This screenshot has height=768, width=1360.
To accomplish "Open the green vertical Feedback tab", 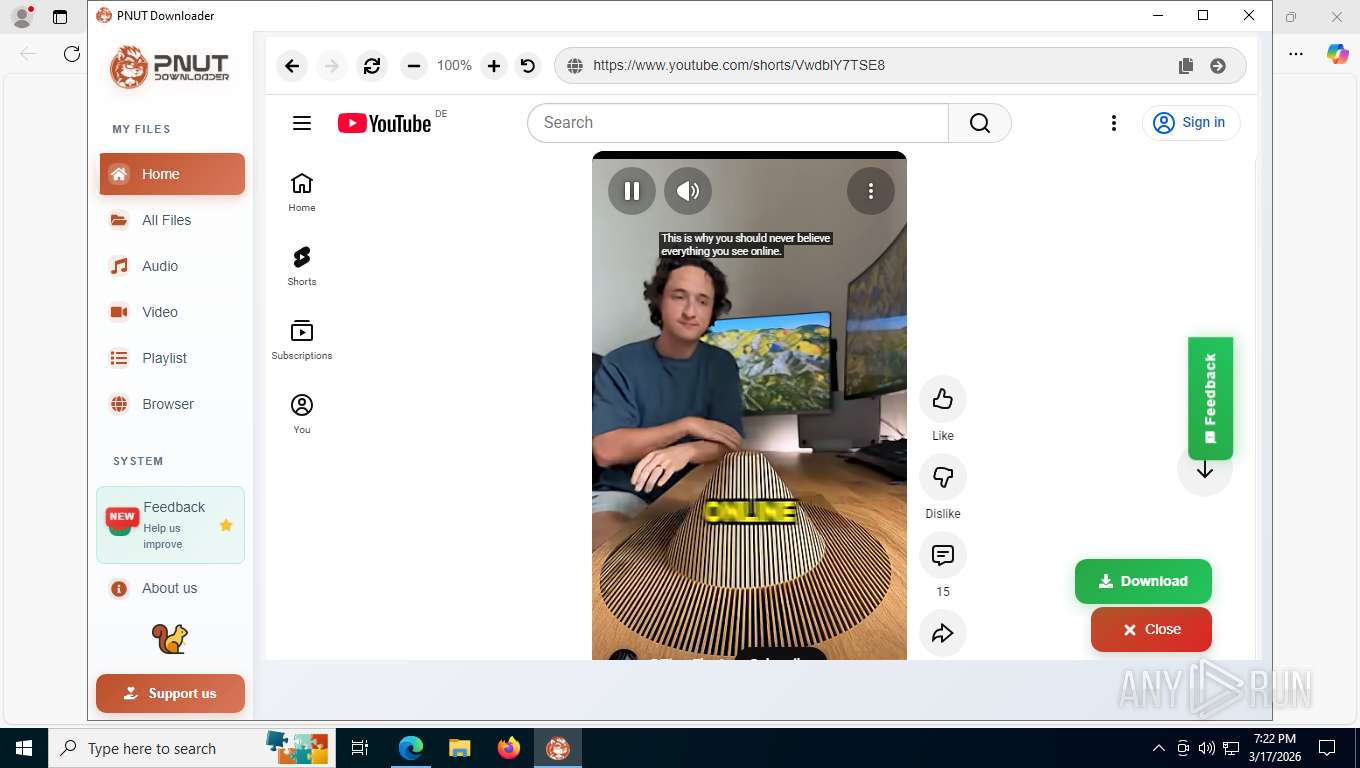I will click(1210, 398).
